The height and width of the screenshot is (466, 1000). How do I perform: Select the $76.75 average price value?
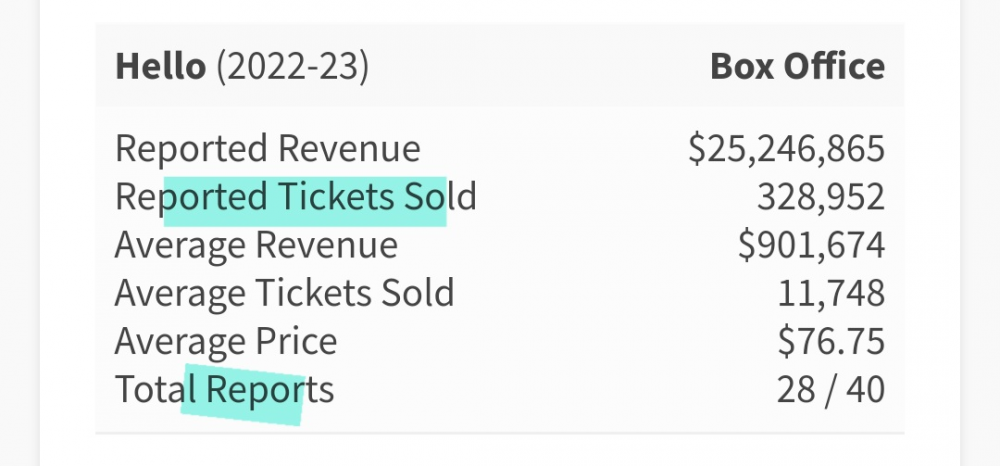click(x=831, y=341)
